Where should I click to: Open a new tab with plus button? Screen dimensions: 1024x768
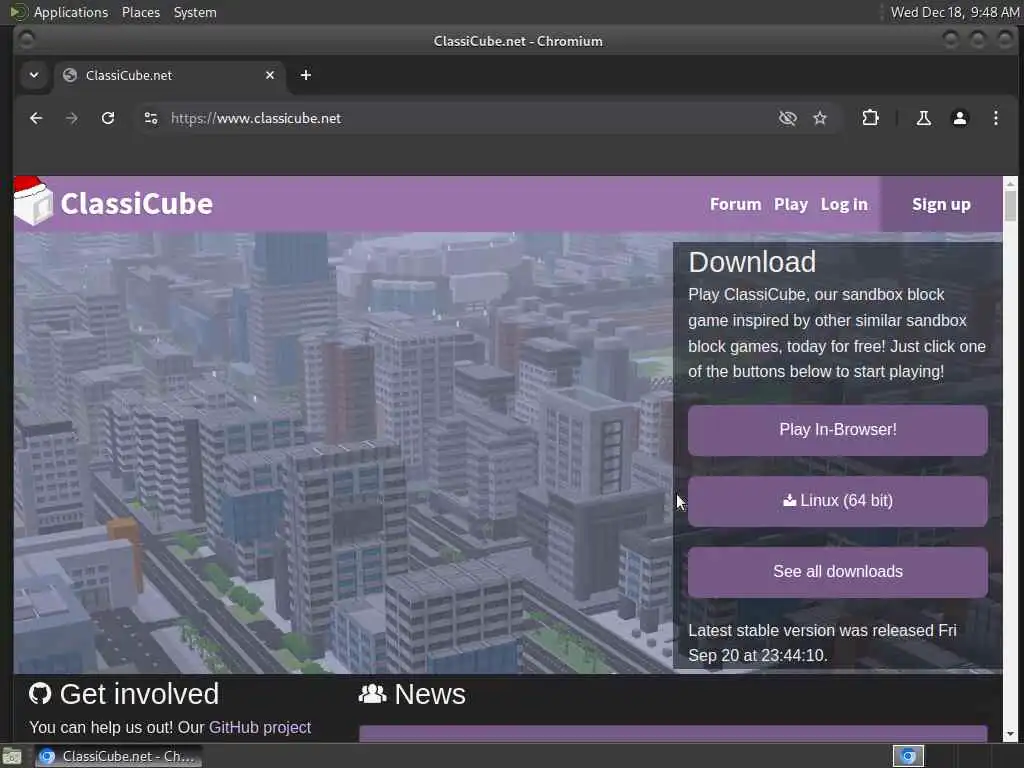tap(306, 75)
